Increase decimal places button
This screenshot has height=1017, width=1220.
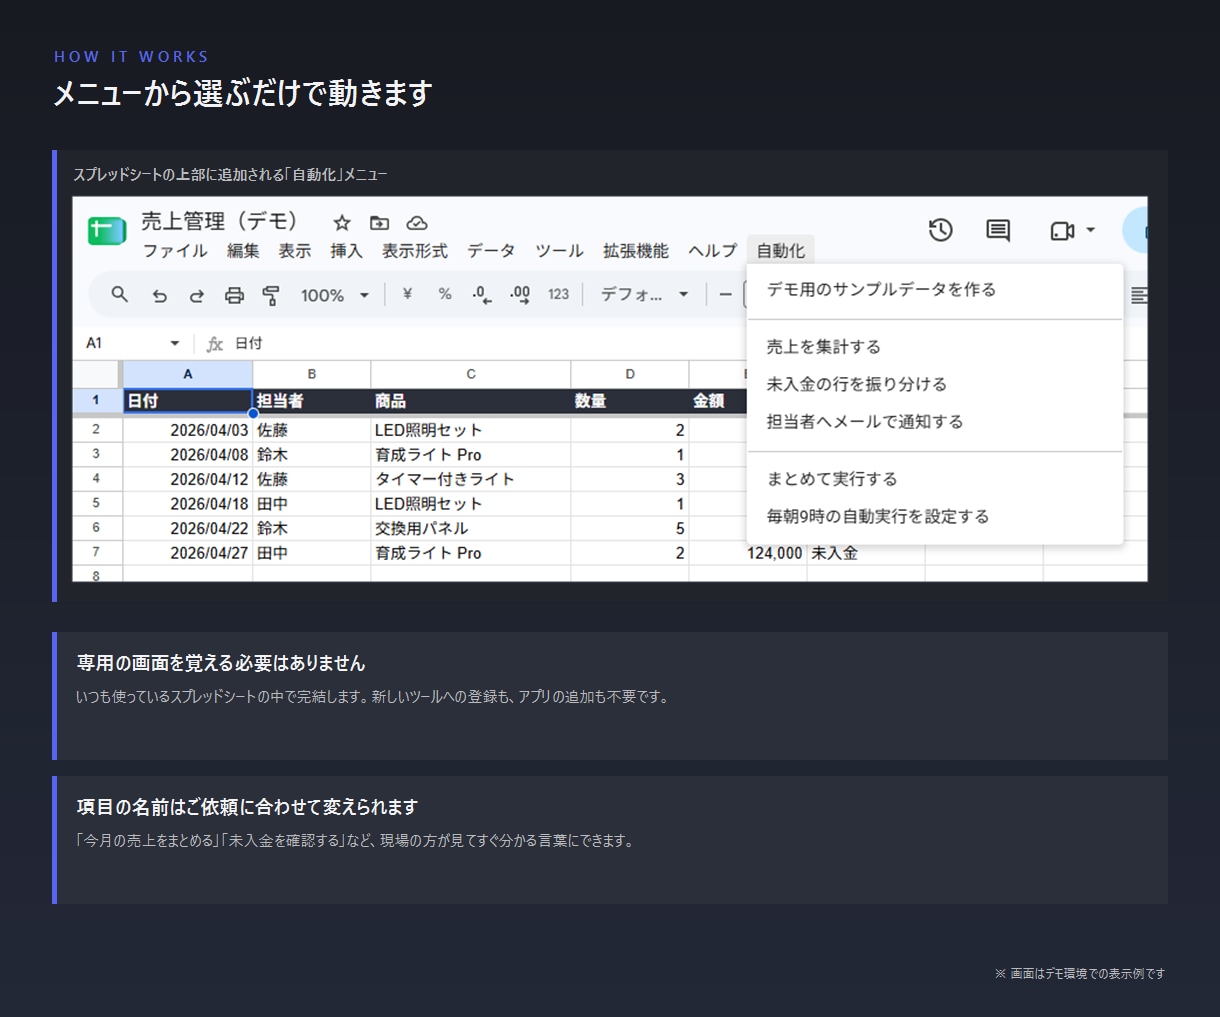coord(520,295)
